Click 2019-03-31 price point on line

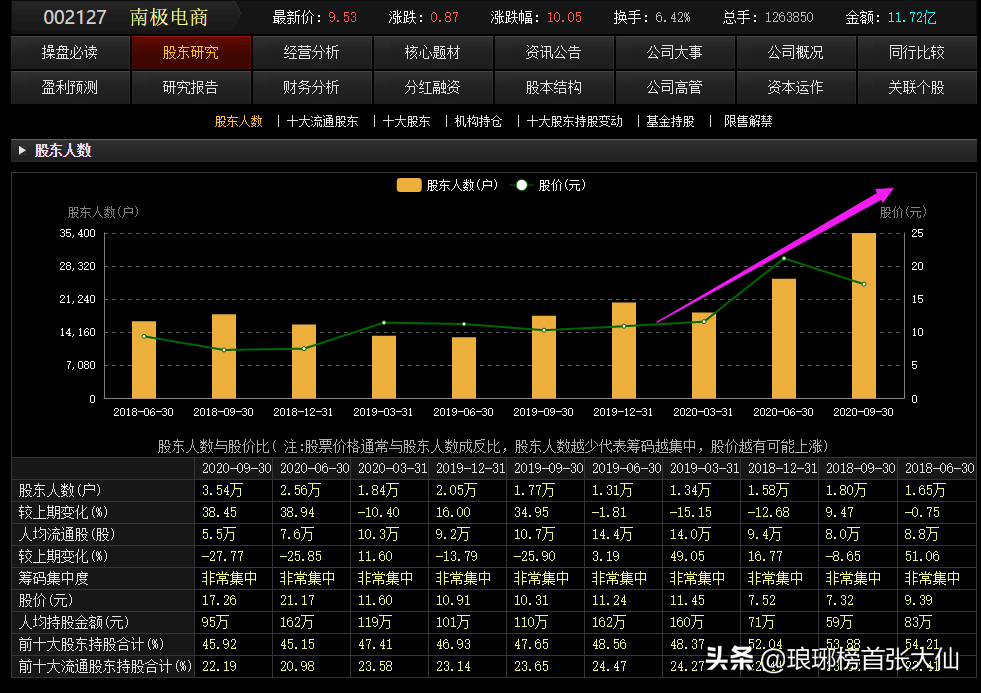pos(384,323)
